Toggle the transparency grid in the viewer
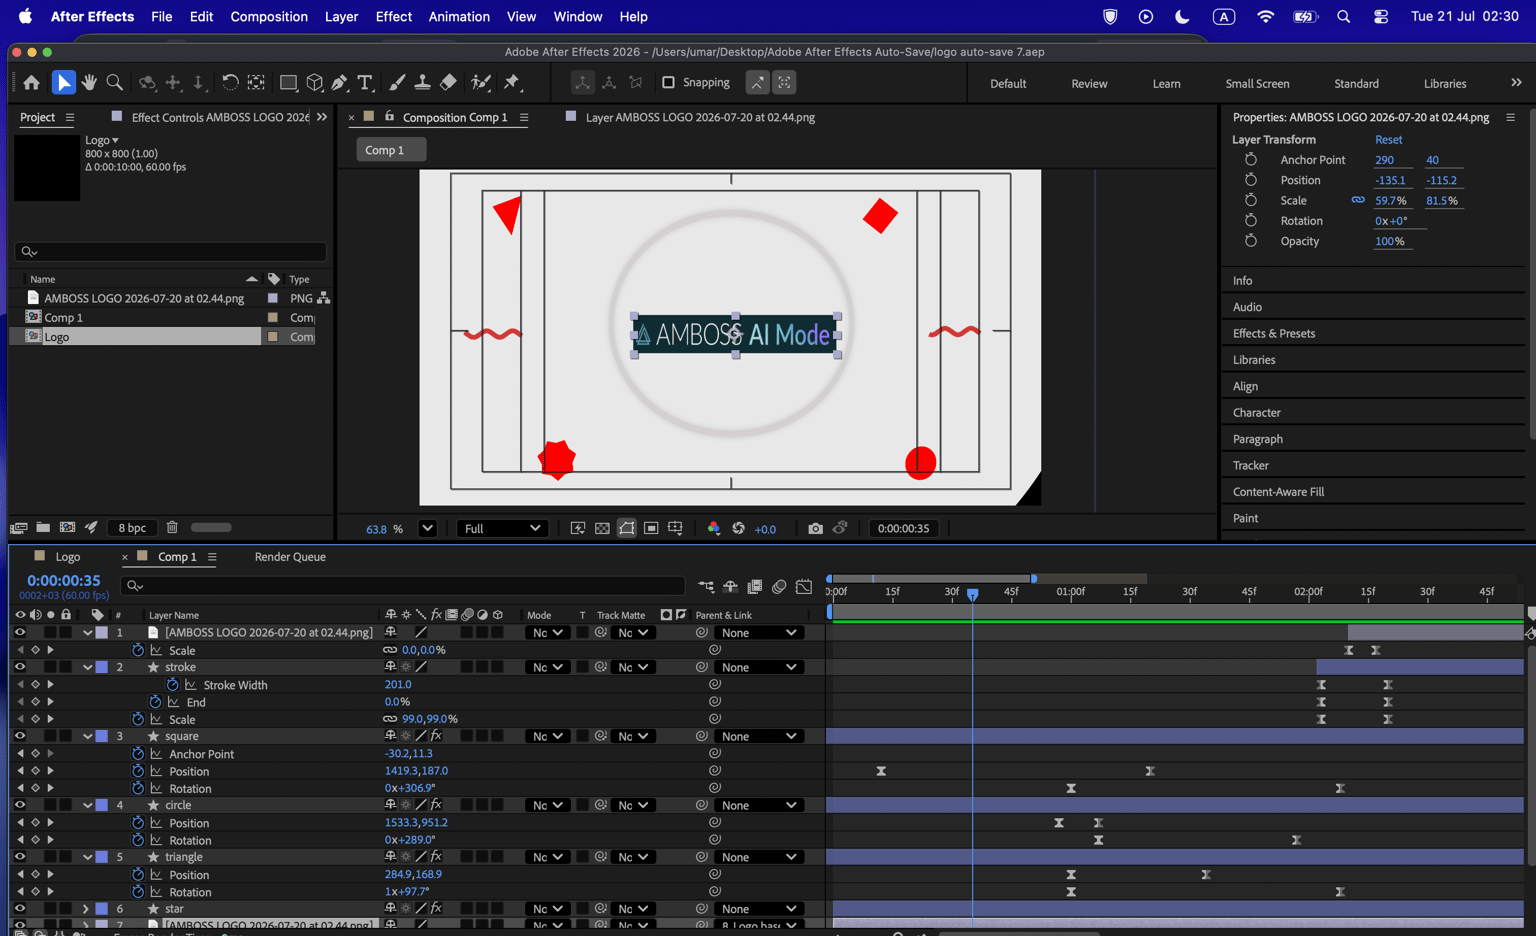The height and width of the screenshot is (936, 1536). click(x=602, y=529)
